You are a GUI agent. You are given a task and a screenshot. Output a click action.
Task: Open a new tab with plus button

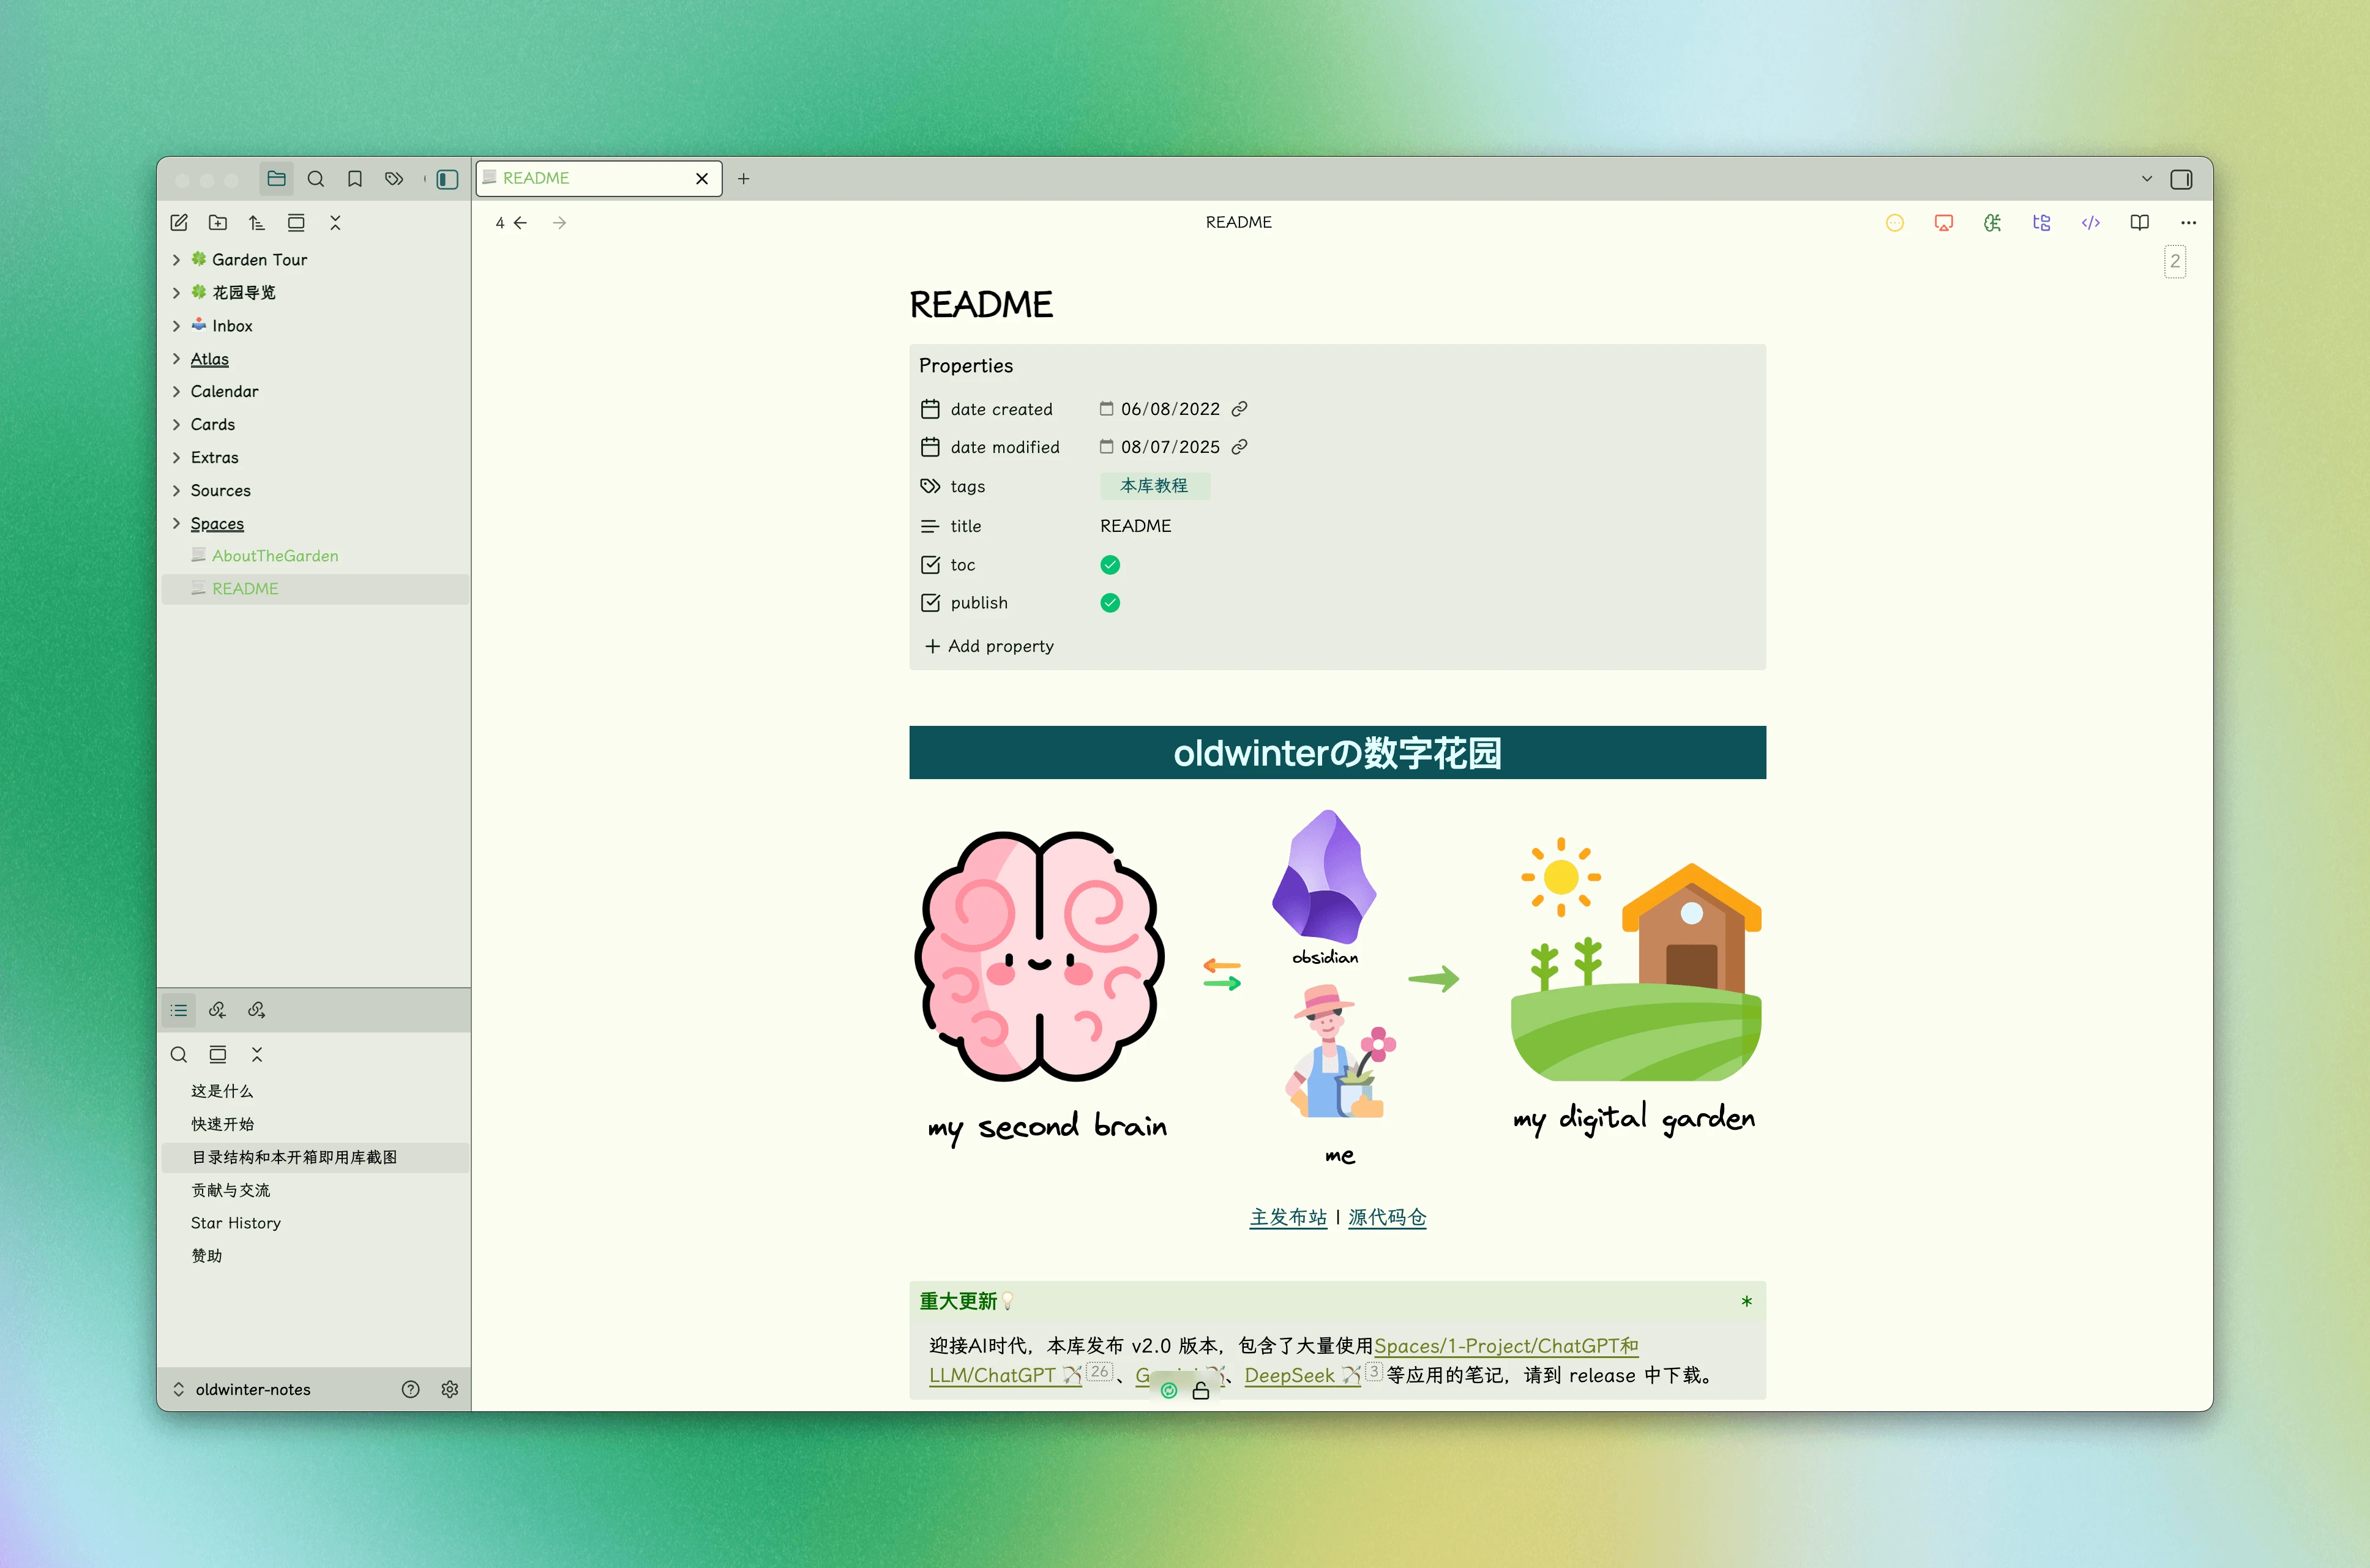click(x=743, y=179)
